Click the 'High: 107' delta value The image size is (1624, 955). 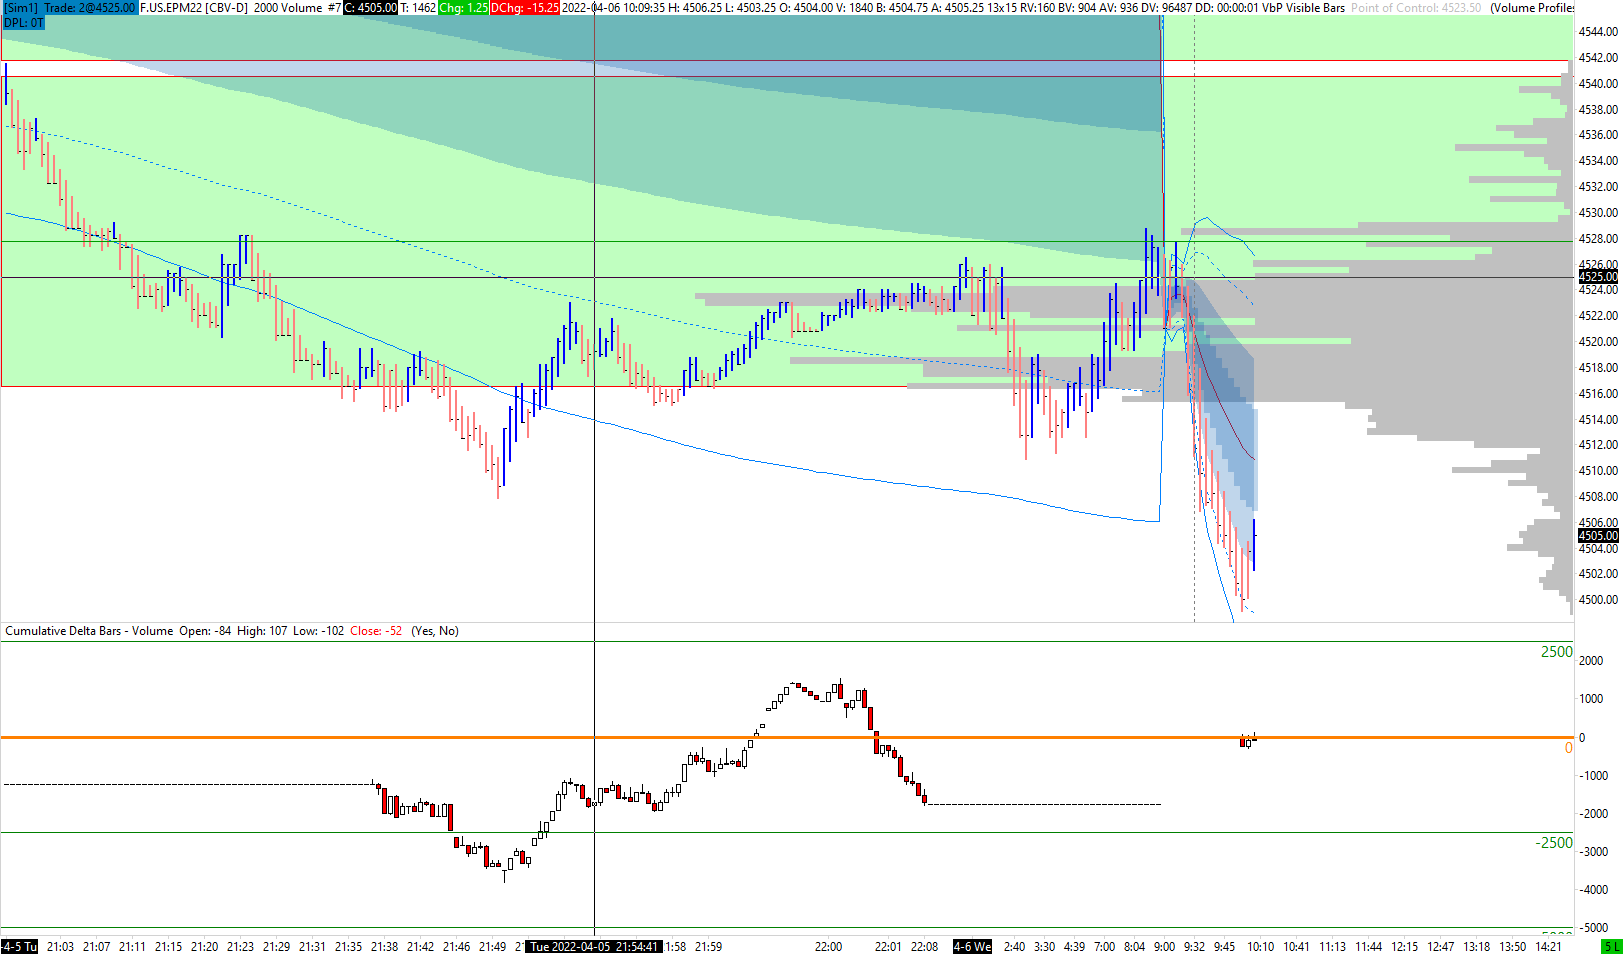pyautogui.click(x=262, y=631)
